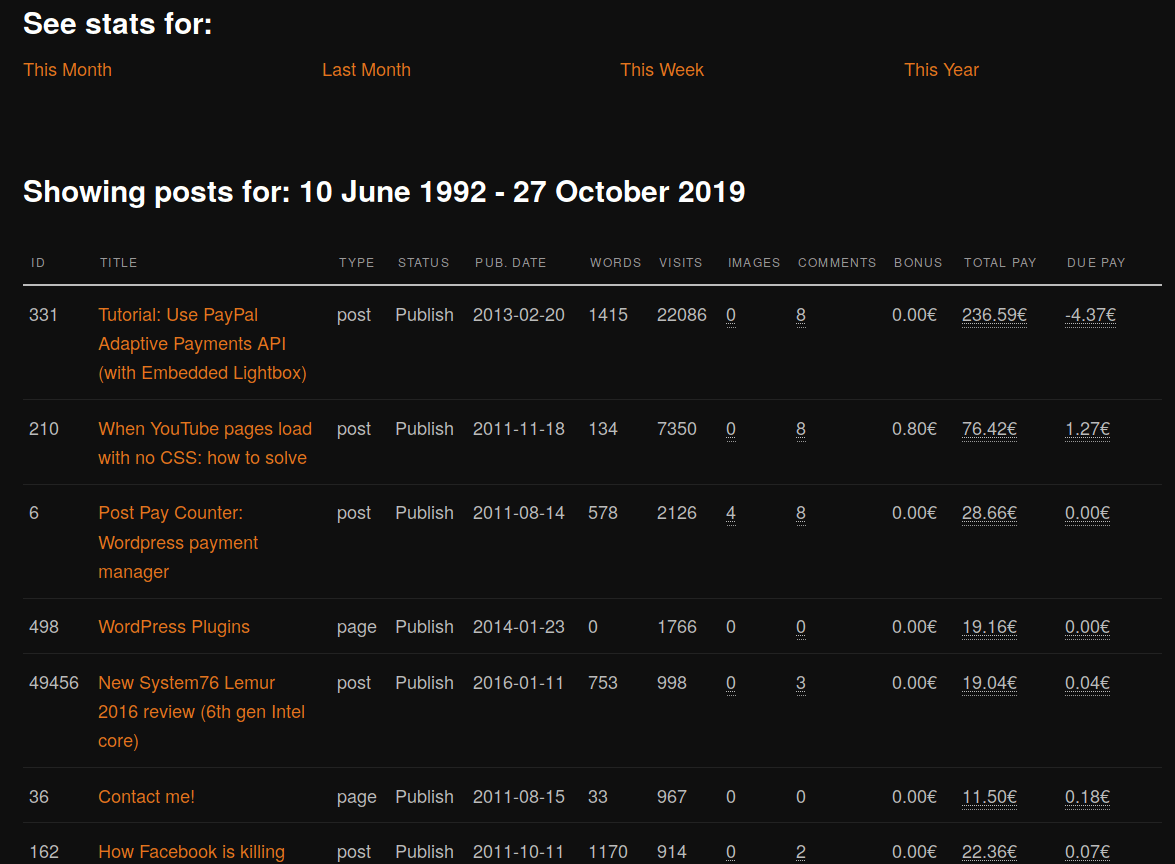Open Post Pay Counter payment manager post
1175x864 pixels.
point(178,543)
